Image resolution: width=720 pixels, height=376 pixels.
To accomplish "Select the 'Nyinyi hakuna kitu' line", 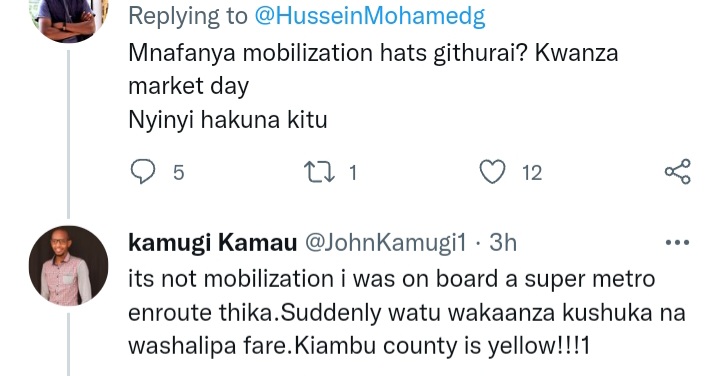I will (228, 120).
